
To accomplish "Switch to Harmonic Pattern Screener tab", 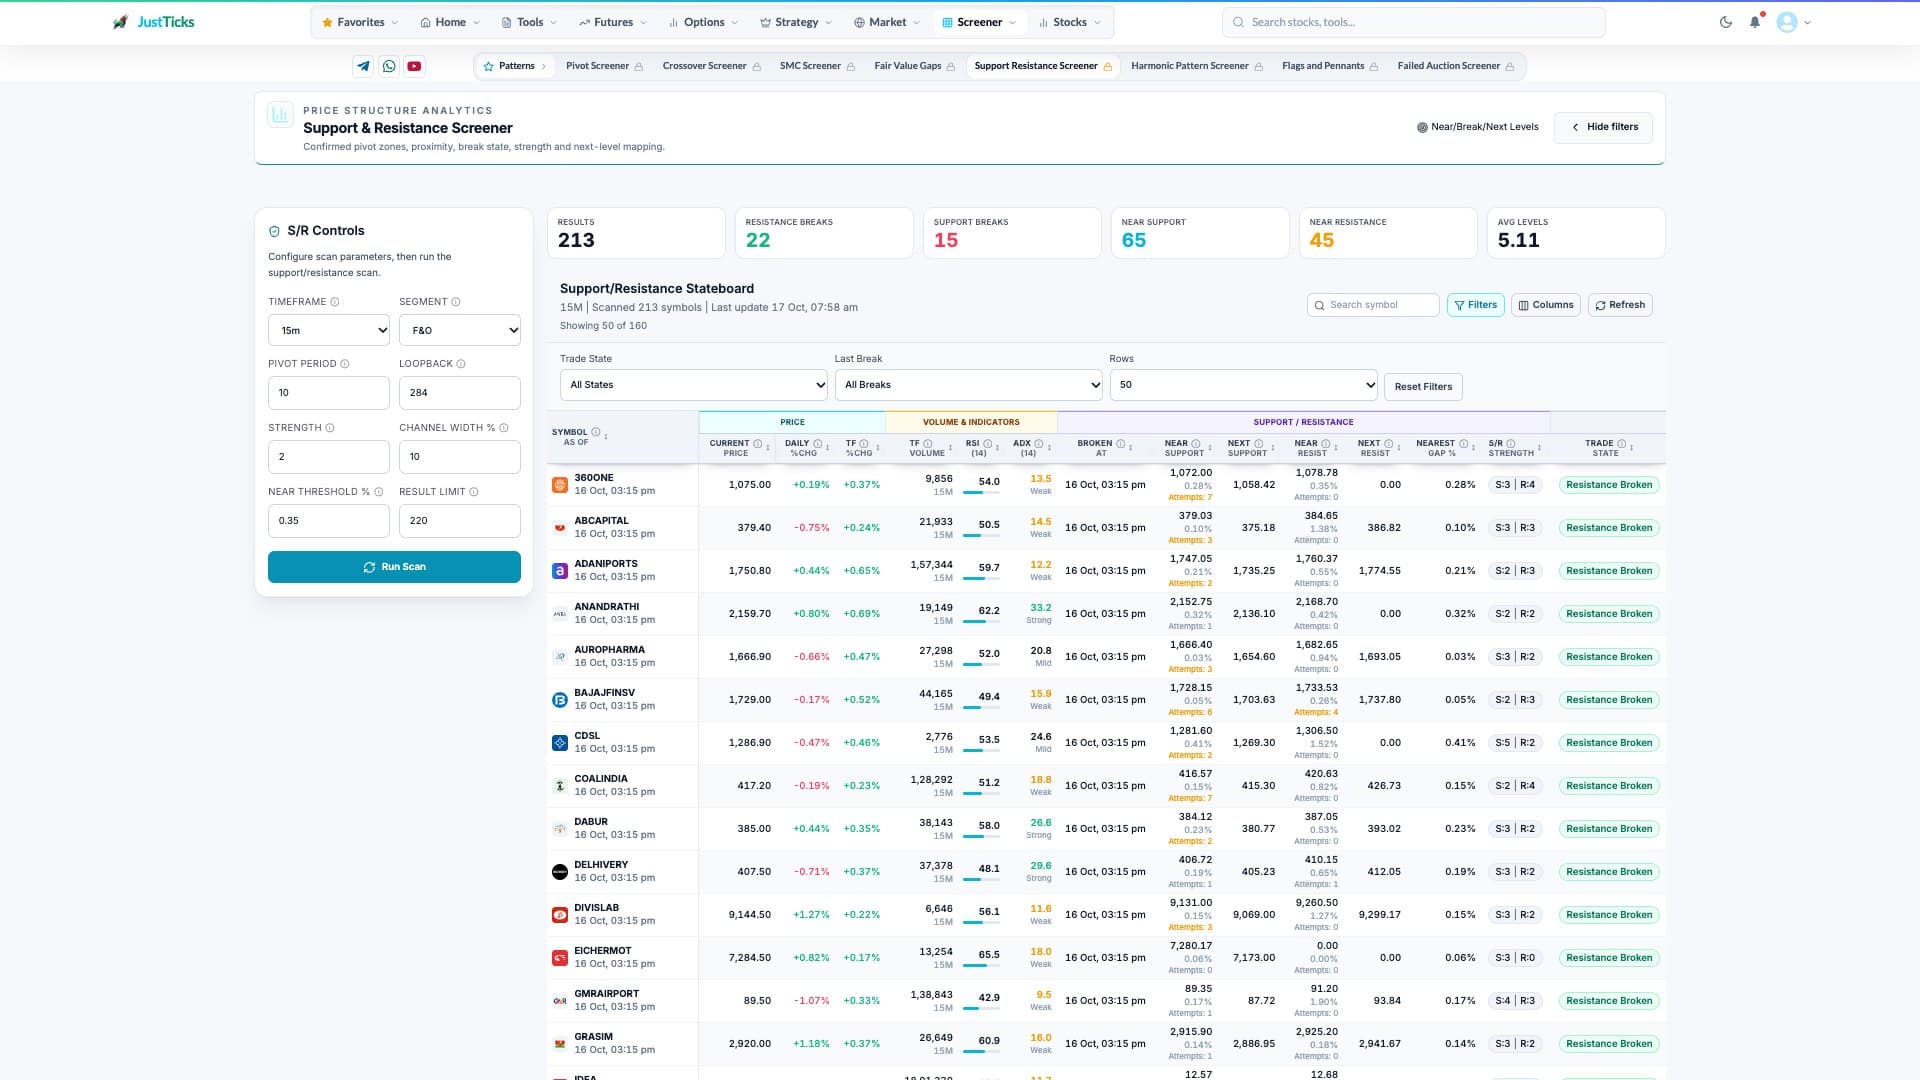I will point(1196,66).
